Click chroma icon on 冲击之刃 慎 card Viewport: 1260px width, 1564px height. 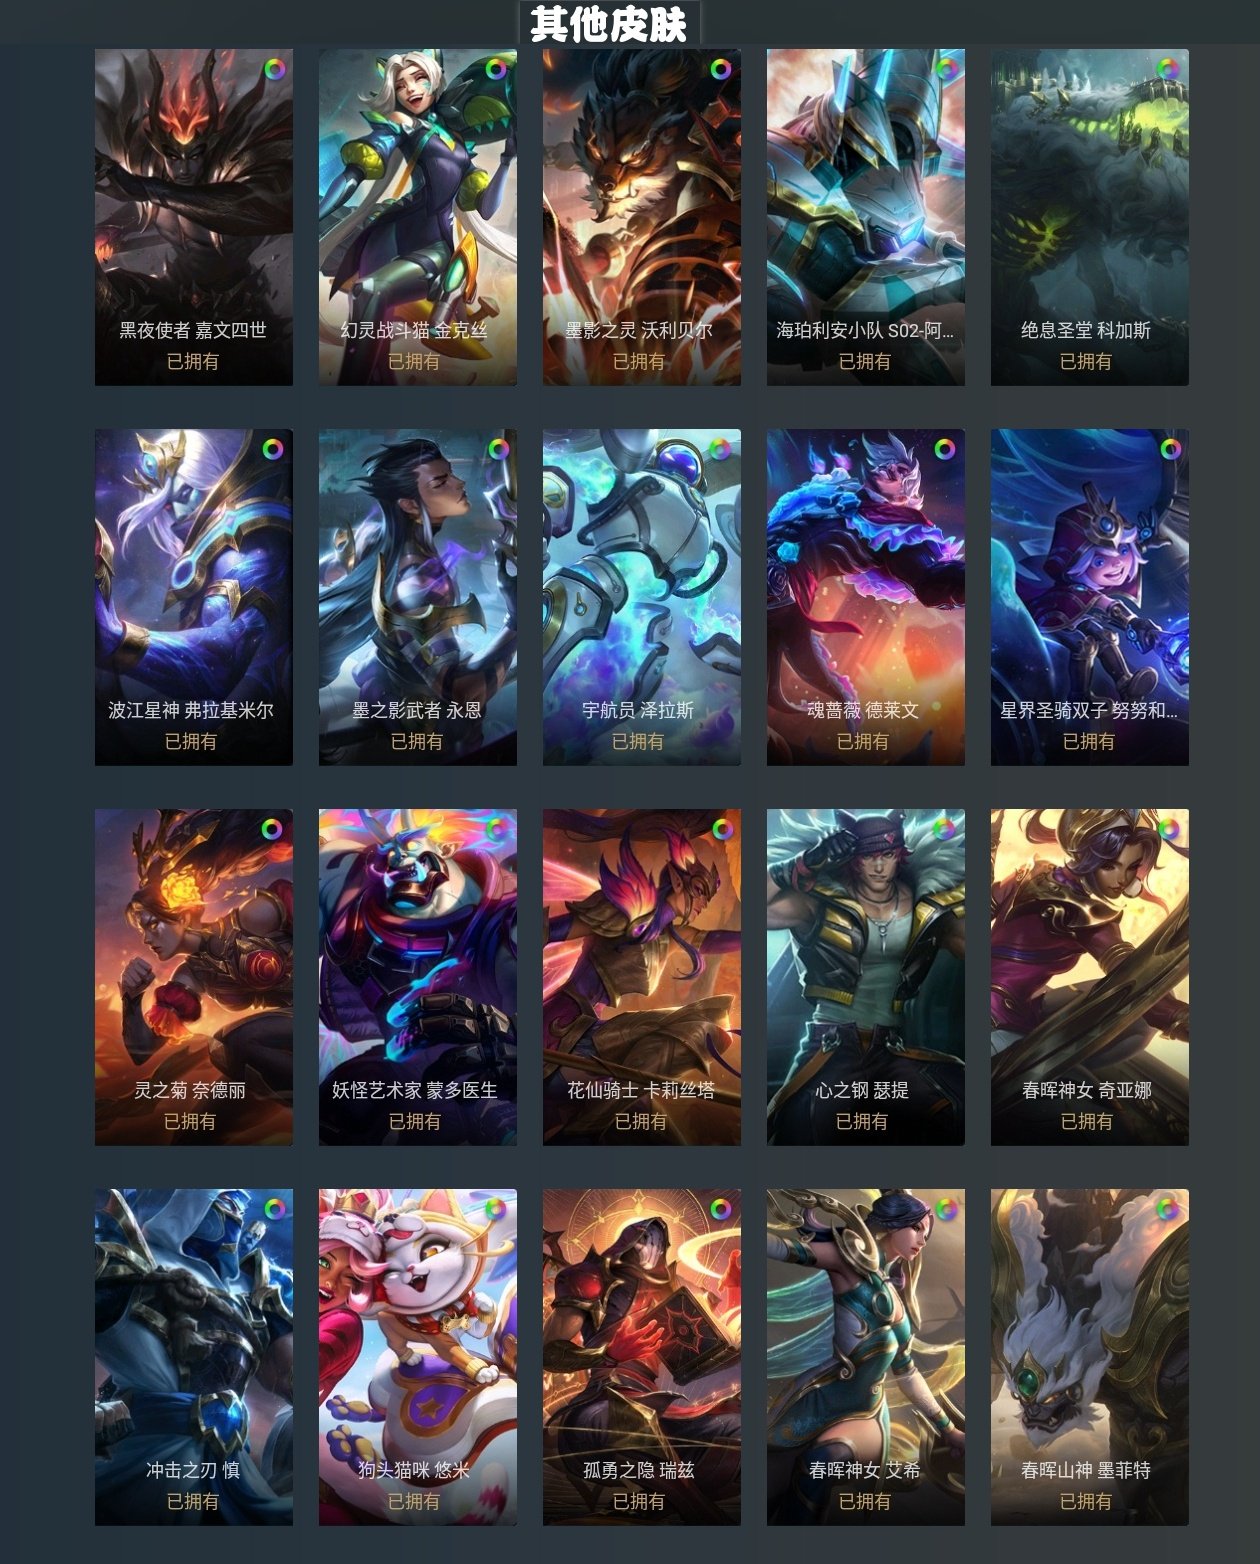point(273,1208)
